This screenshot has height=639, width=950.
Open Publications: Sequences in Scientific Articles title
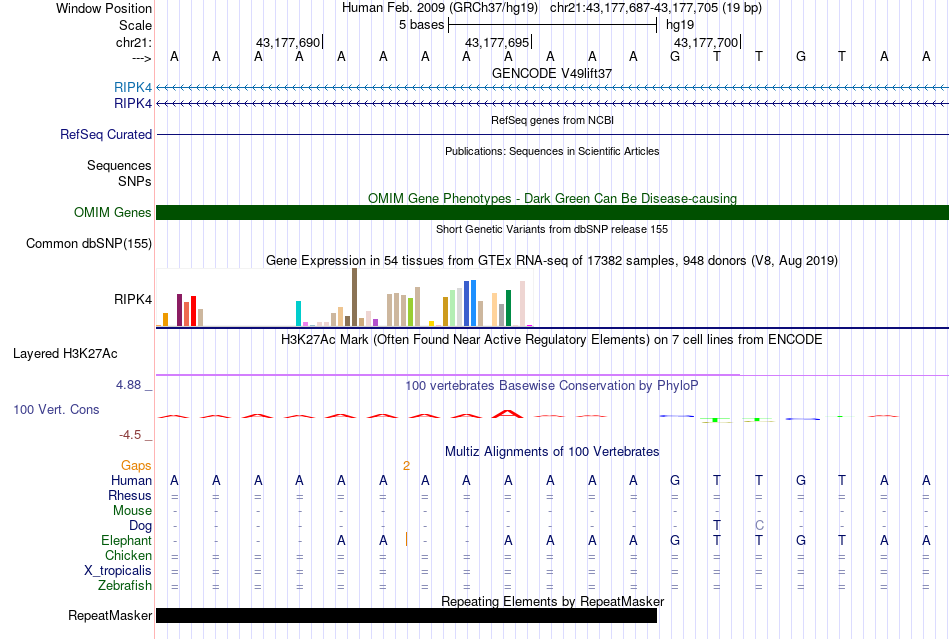tap(552, 151)
